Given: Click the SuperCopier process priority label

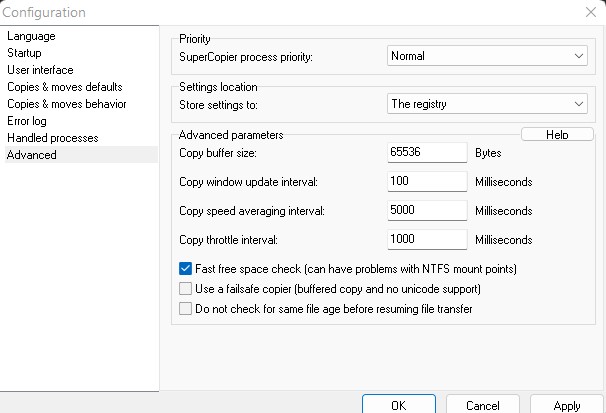Looking at the screenshot, I should point(246,57).
